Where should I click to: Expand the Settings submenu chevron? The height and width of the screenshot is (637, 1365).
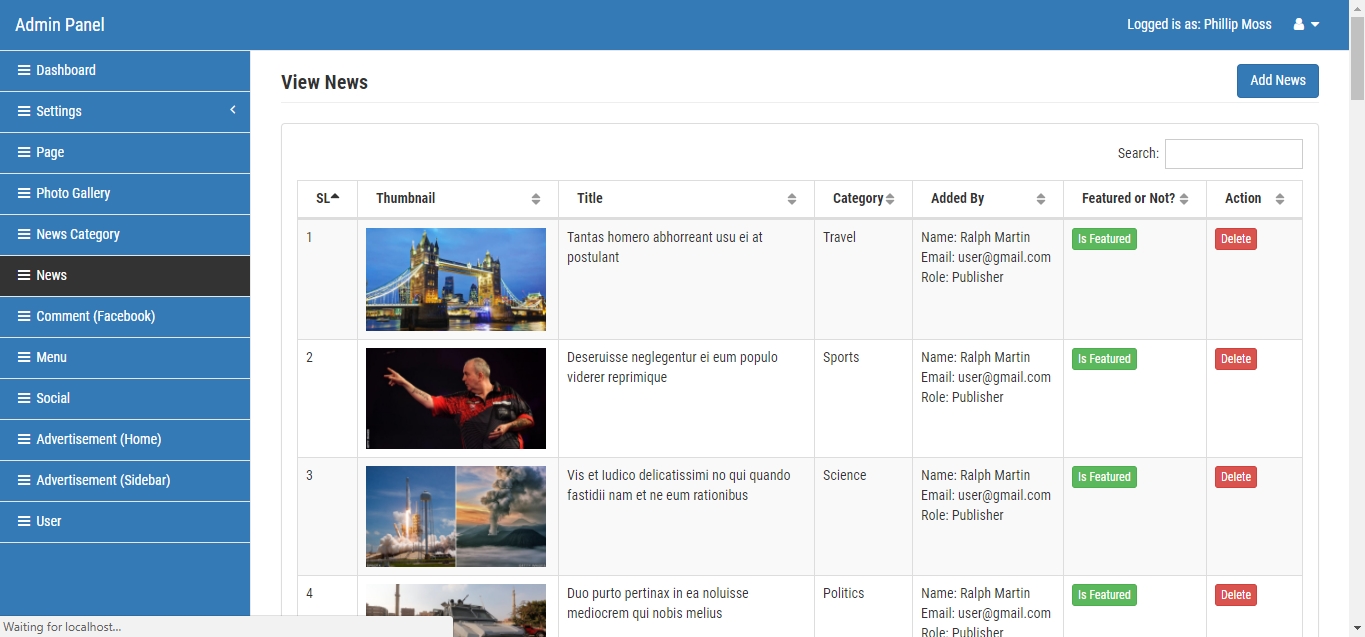233,110
